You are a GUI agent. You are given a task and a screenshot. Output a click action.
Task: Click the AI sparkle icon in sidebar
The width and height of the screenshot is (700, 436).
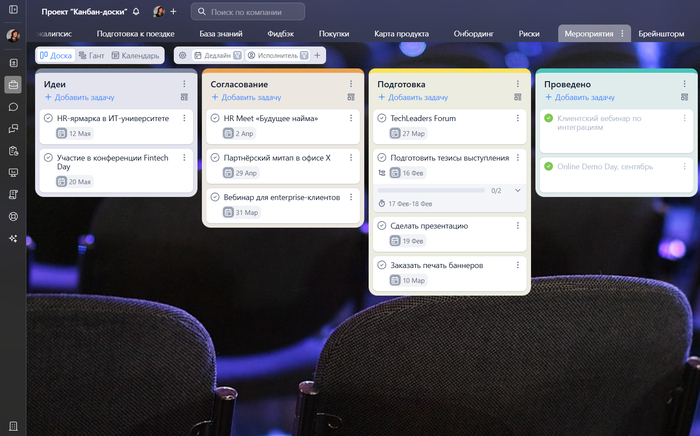13,238
